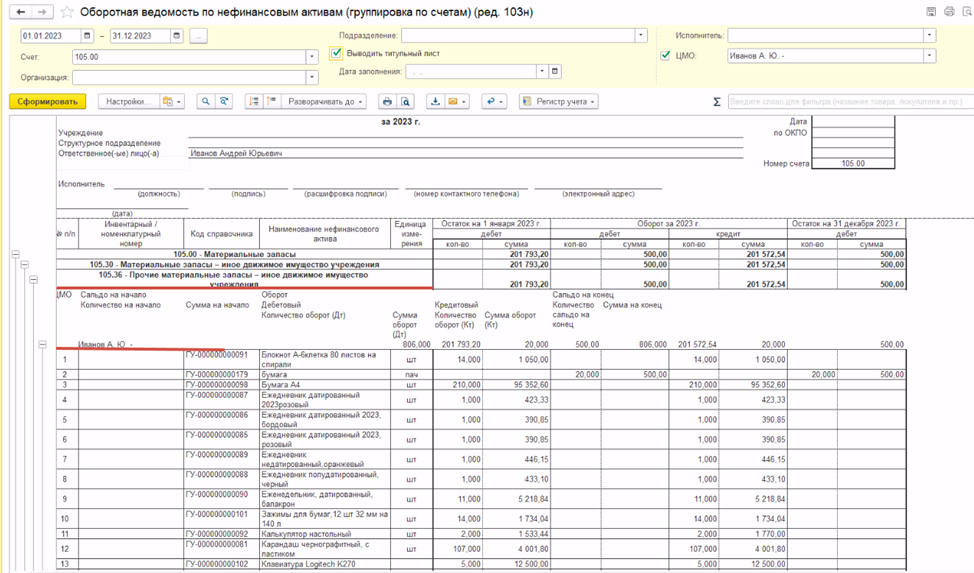
Task: Expand all groups icon
Action: (253, 101)
